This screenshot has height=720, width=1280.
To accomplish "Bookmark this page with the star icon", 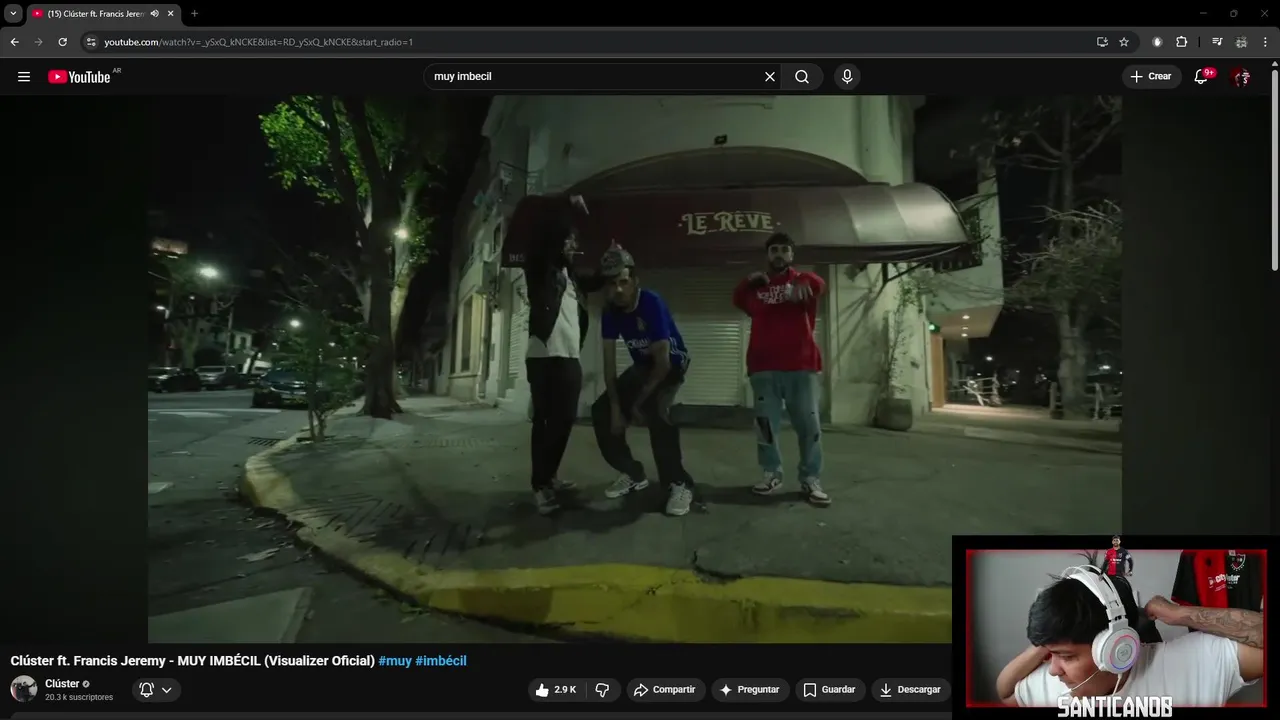I will click(1124, 42).
